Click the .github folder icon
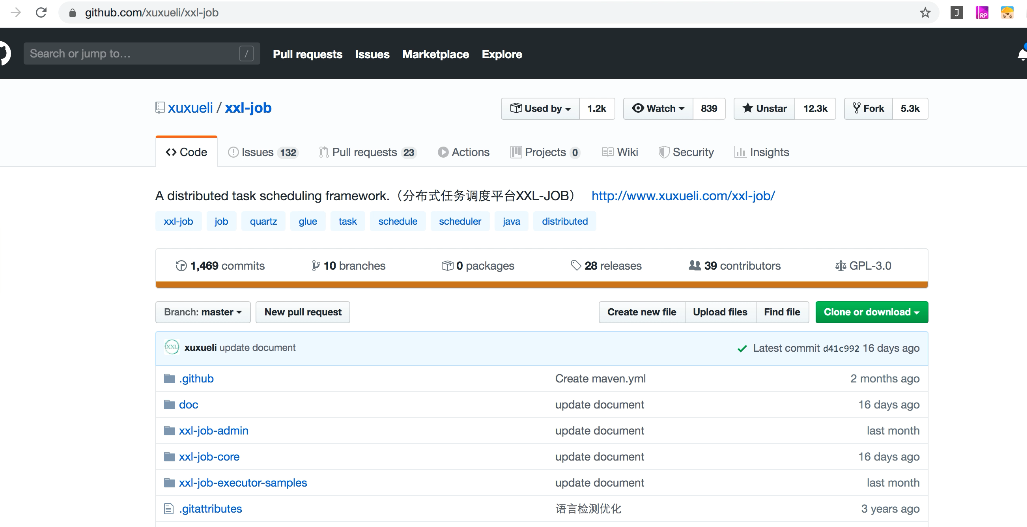1027x527 pixels. [x=170, y=378]
